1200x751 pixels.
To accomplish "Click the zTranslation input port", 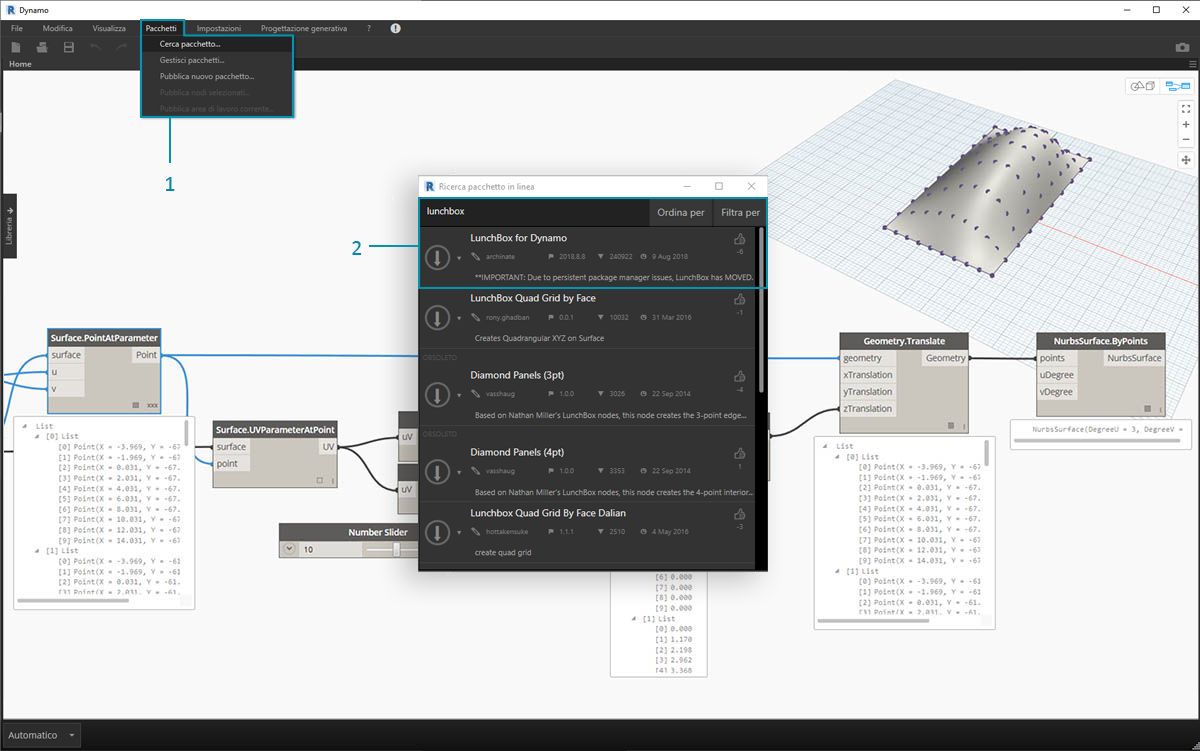I will [x=867, y=408].
